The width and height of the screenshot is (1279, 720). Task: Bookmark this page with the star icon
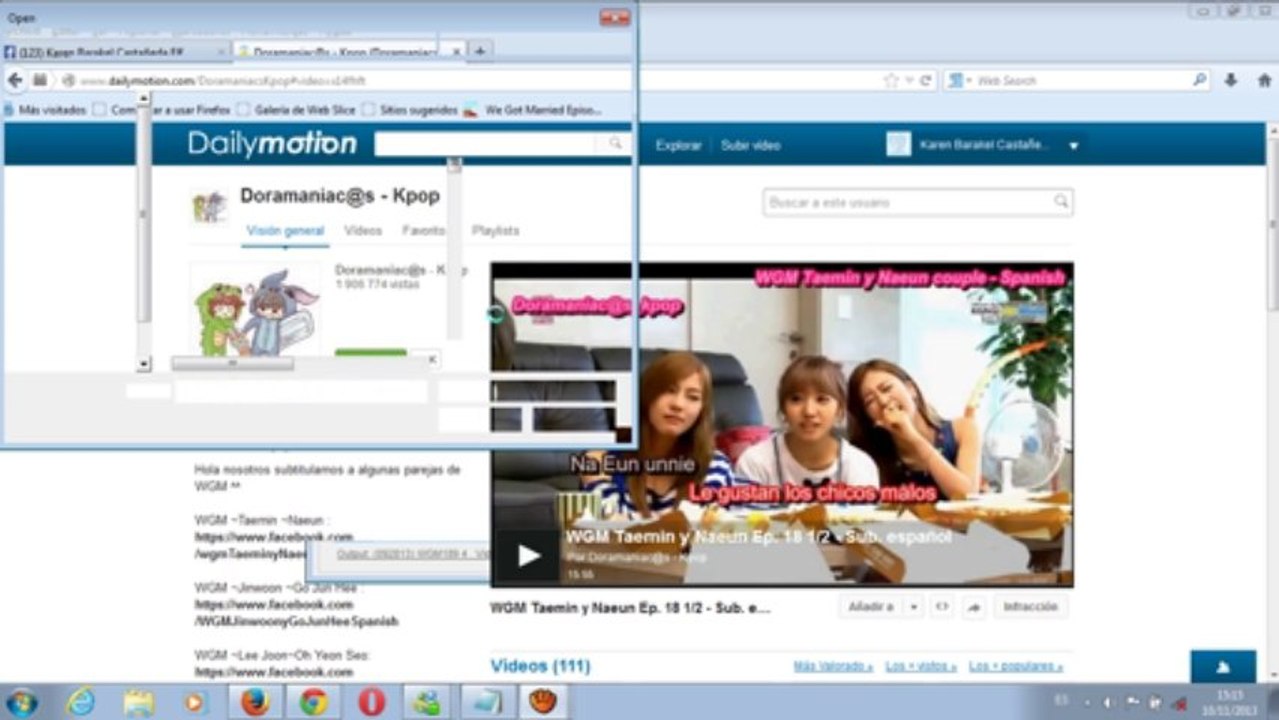pyautogui.click(x=891, y=80)
